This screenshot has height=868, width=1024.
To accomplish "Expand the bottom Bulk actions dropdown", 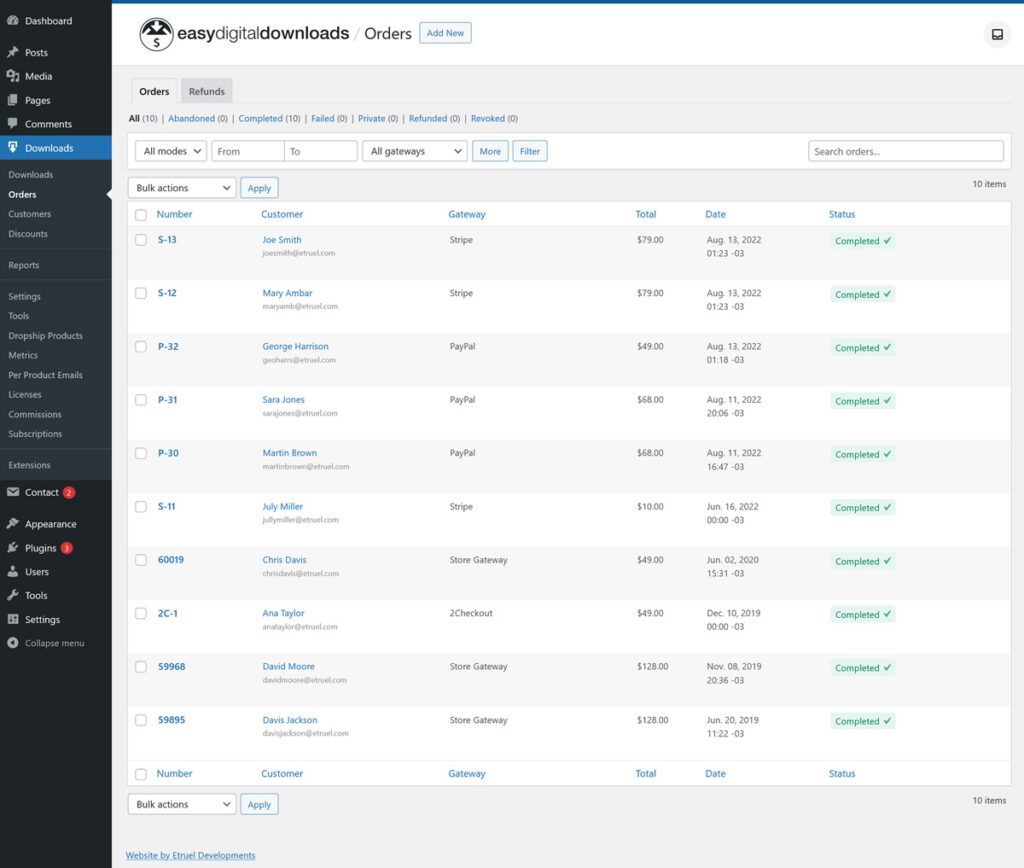I will [x=182, y=804].
